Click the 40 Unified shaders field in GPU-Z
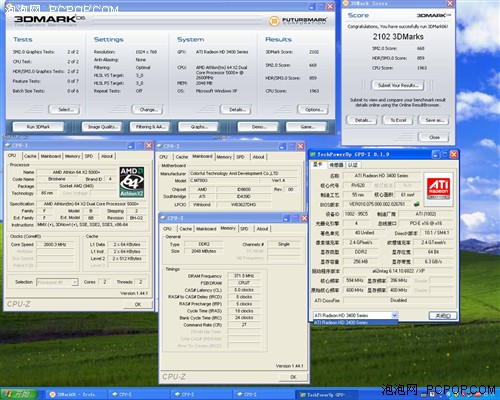This screenshot has height=400, width=500. (364, 233)
